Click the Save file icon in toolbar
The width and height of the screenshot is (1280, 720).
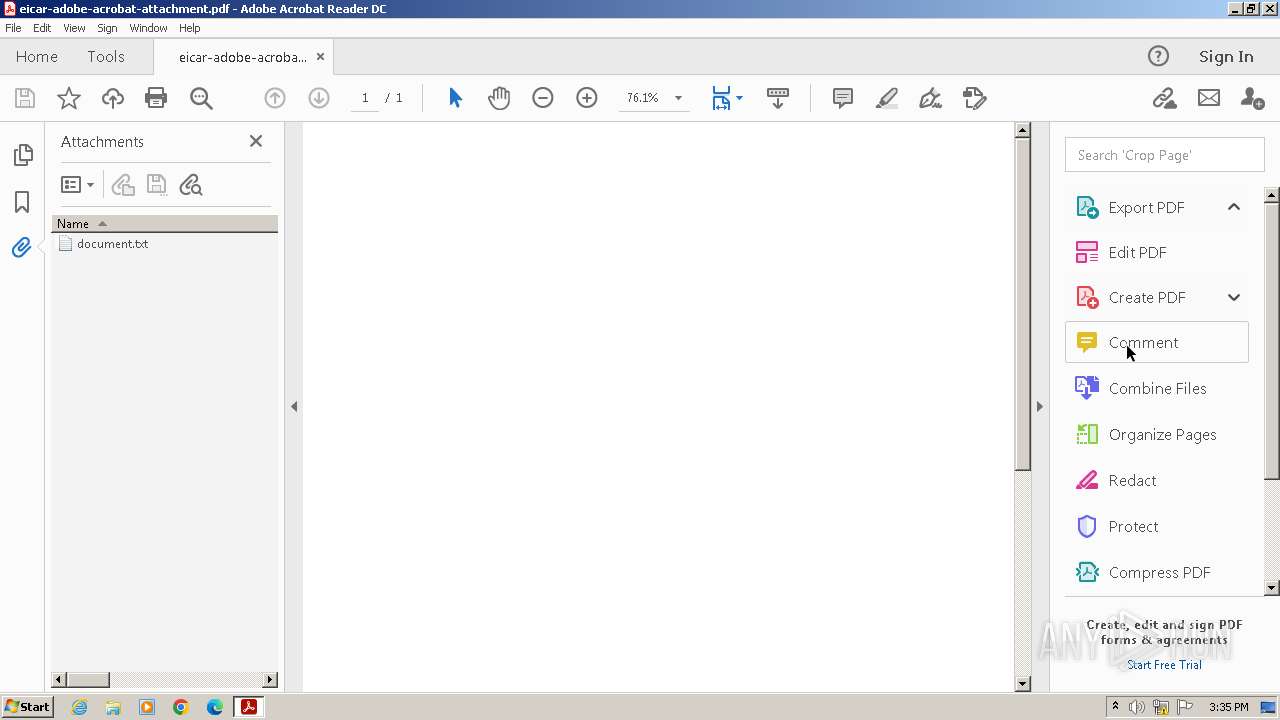25,98
